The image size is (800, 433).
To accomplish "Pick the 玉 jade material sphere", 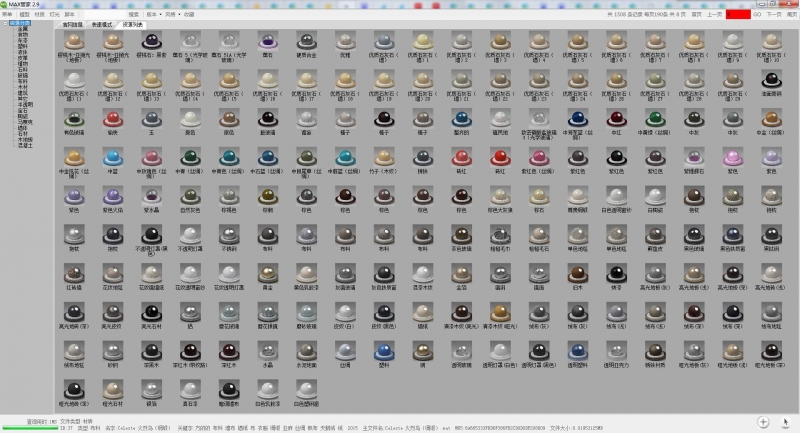I will pyautogui.click(x=152, y=119).
